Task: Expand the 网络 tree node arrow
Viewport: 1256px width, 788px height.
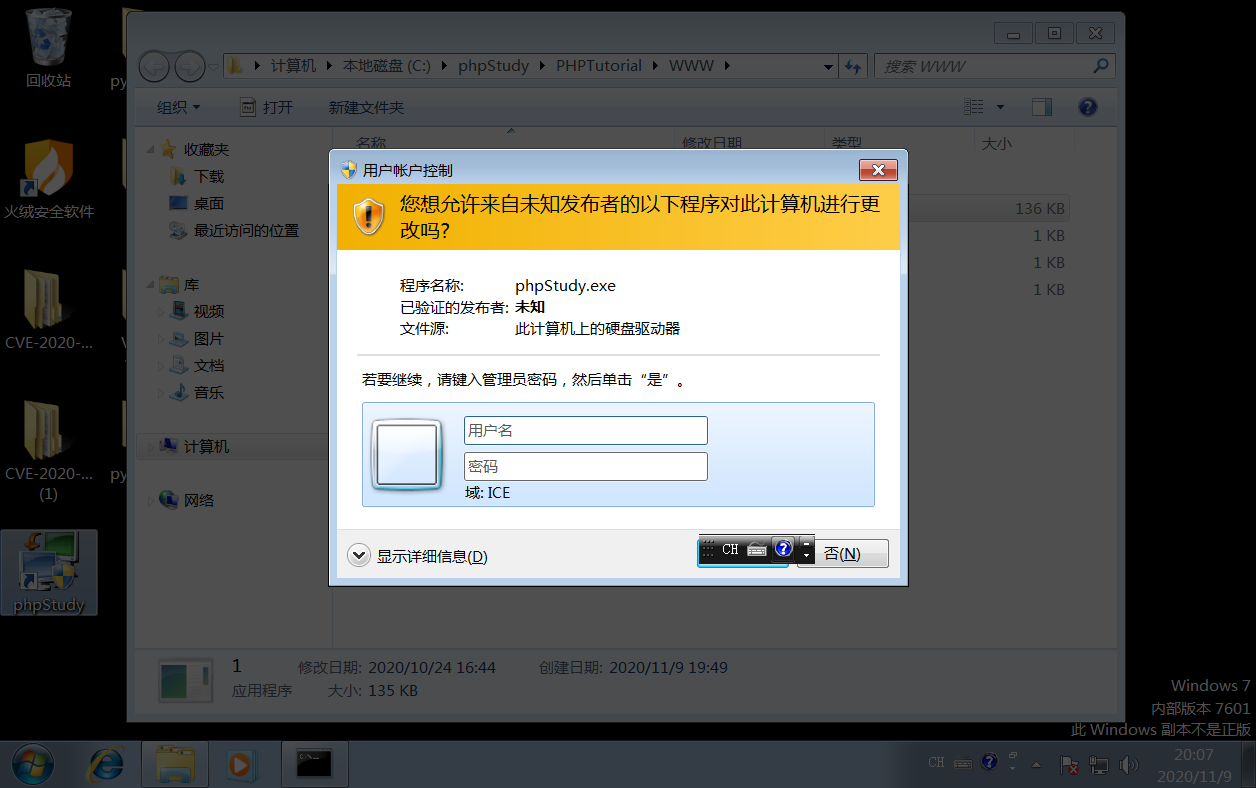Action: pos(151,501)
